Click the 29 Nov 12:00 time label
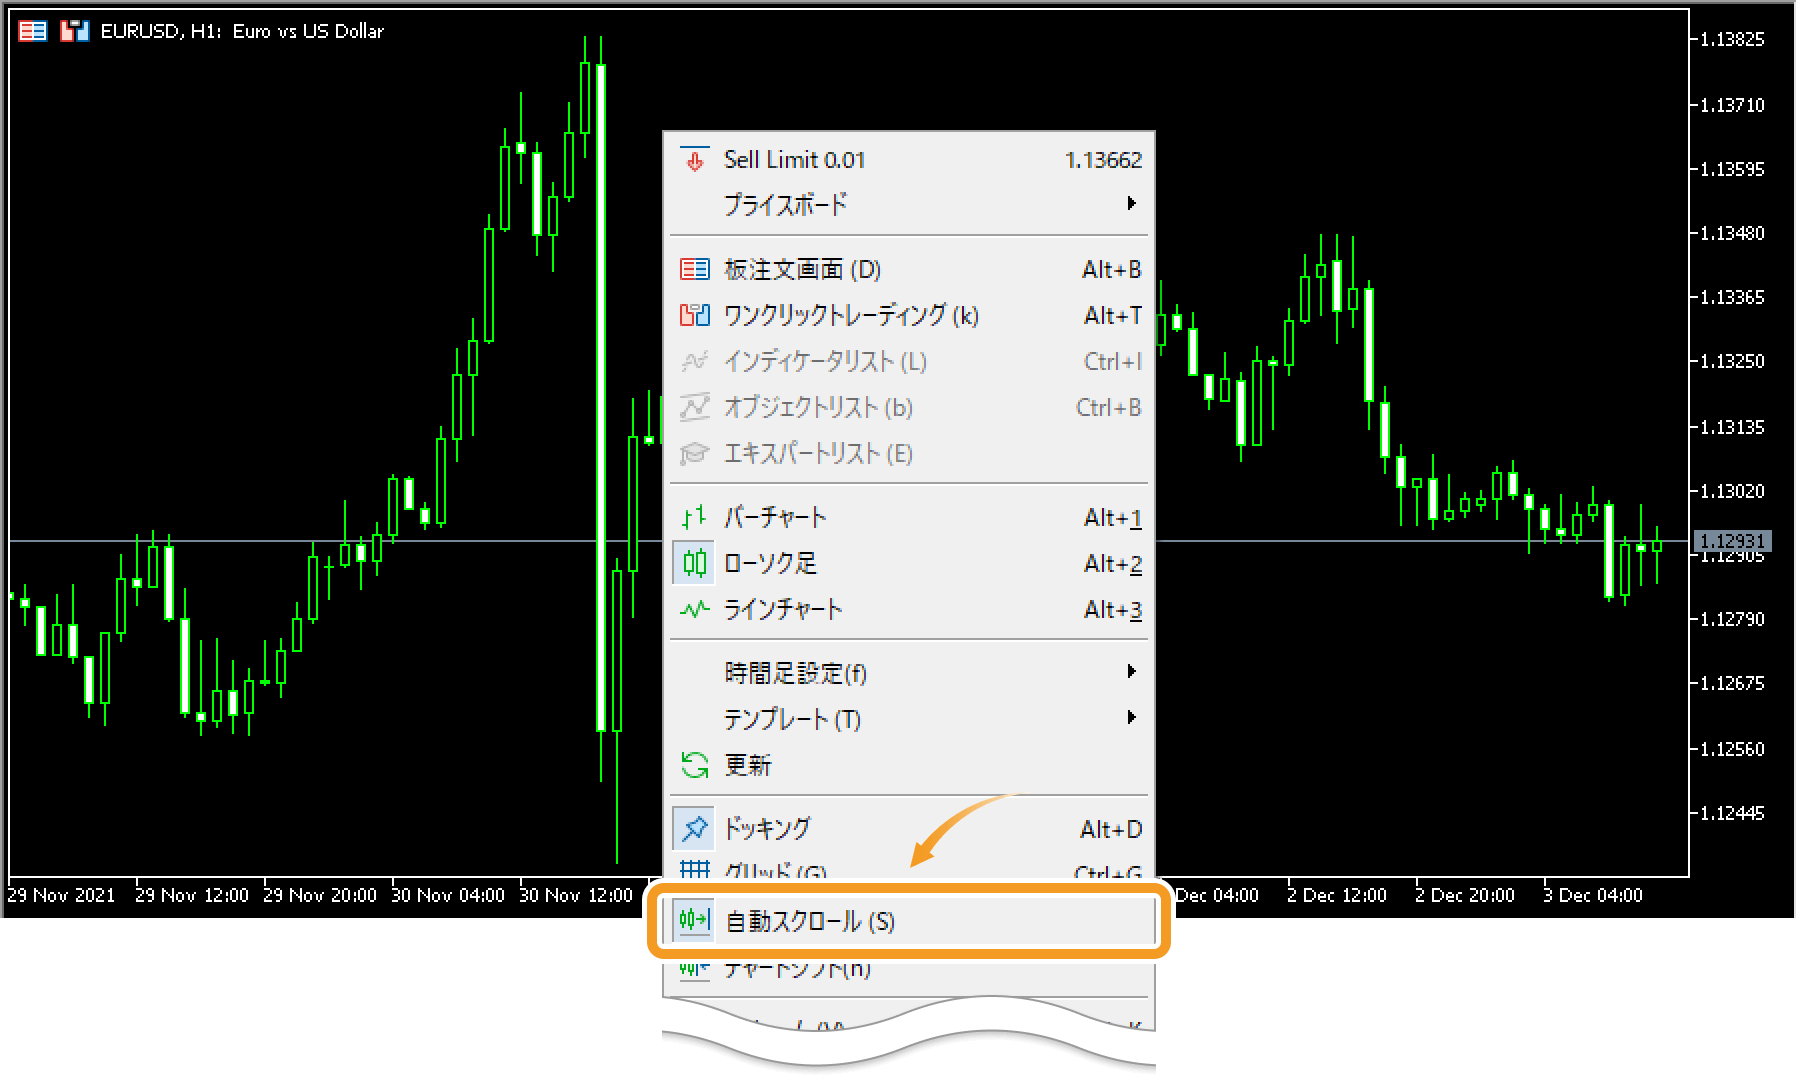The image size is (1806, 1080). click(192, 895)
